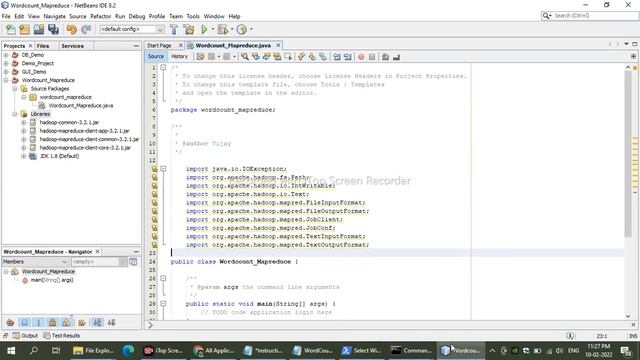Screen dimensions: 640x360
Task: Select main(String[] args) in Navigator
Action: click(x=52, y=280)
